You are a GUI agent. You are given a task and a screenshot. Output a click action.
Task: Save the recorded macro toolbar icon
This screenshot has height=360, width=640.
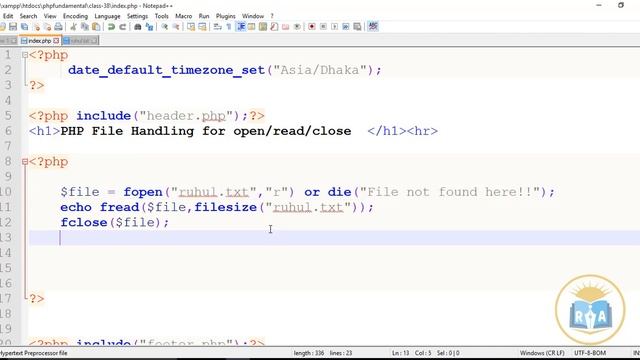click(x=357, y=27)
